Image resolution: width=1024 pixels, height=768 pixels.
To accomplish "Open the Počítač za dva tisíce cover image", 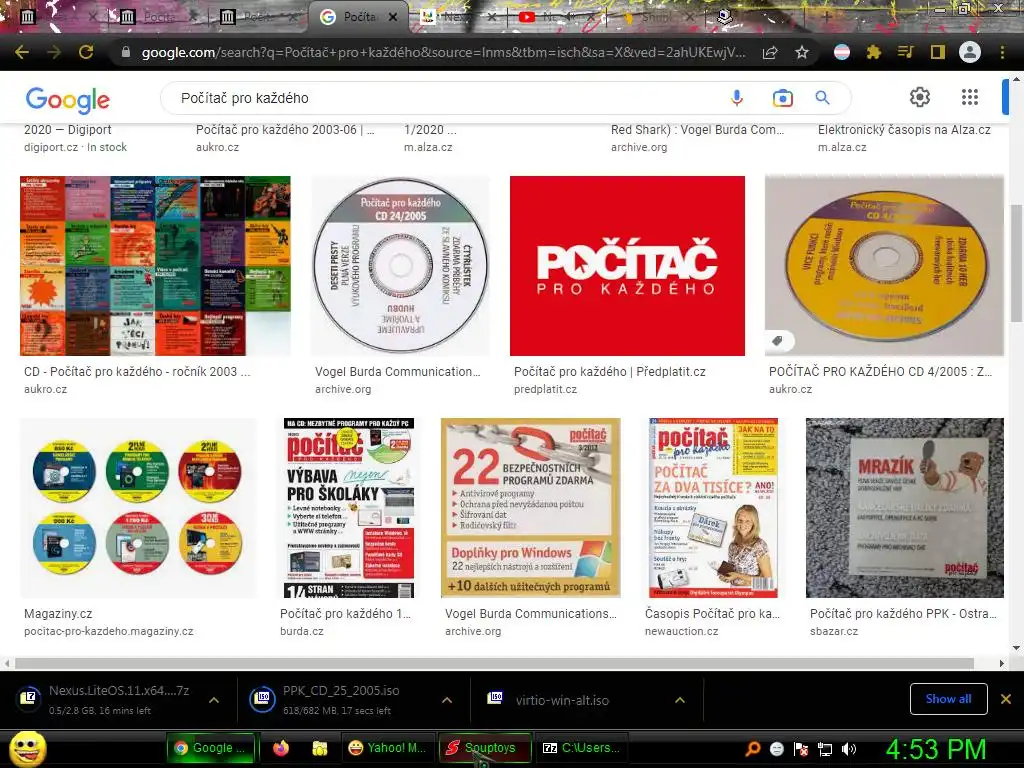I will pyautogui.click(x=713, y=508).
